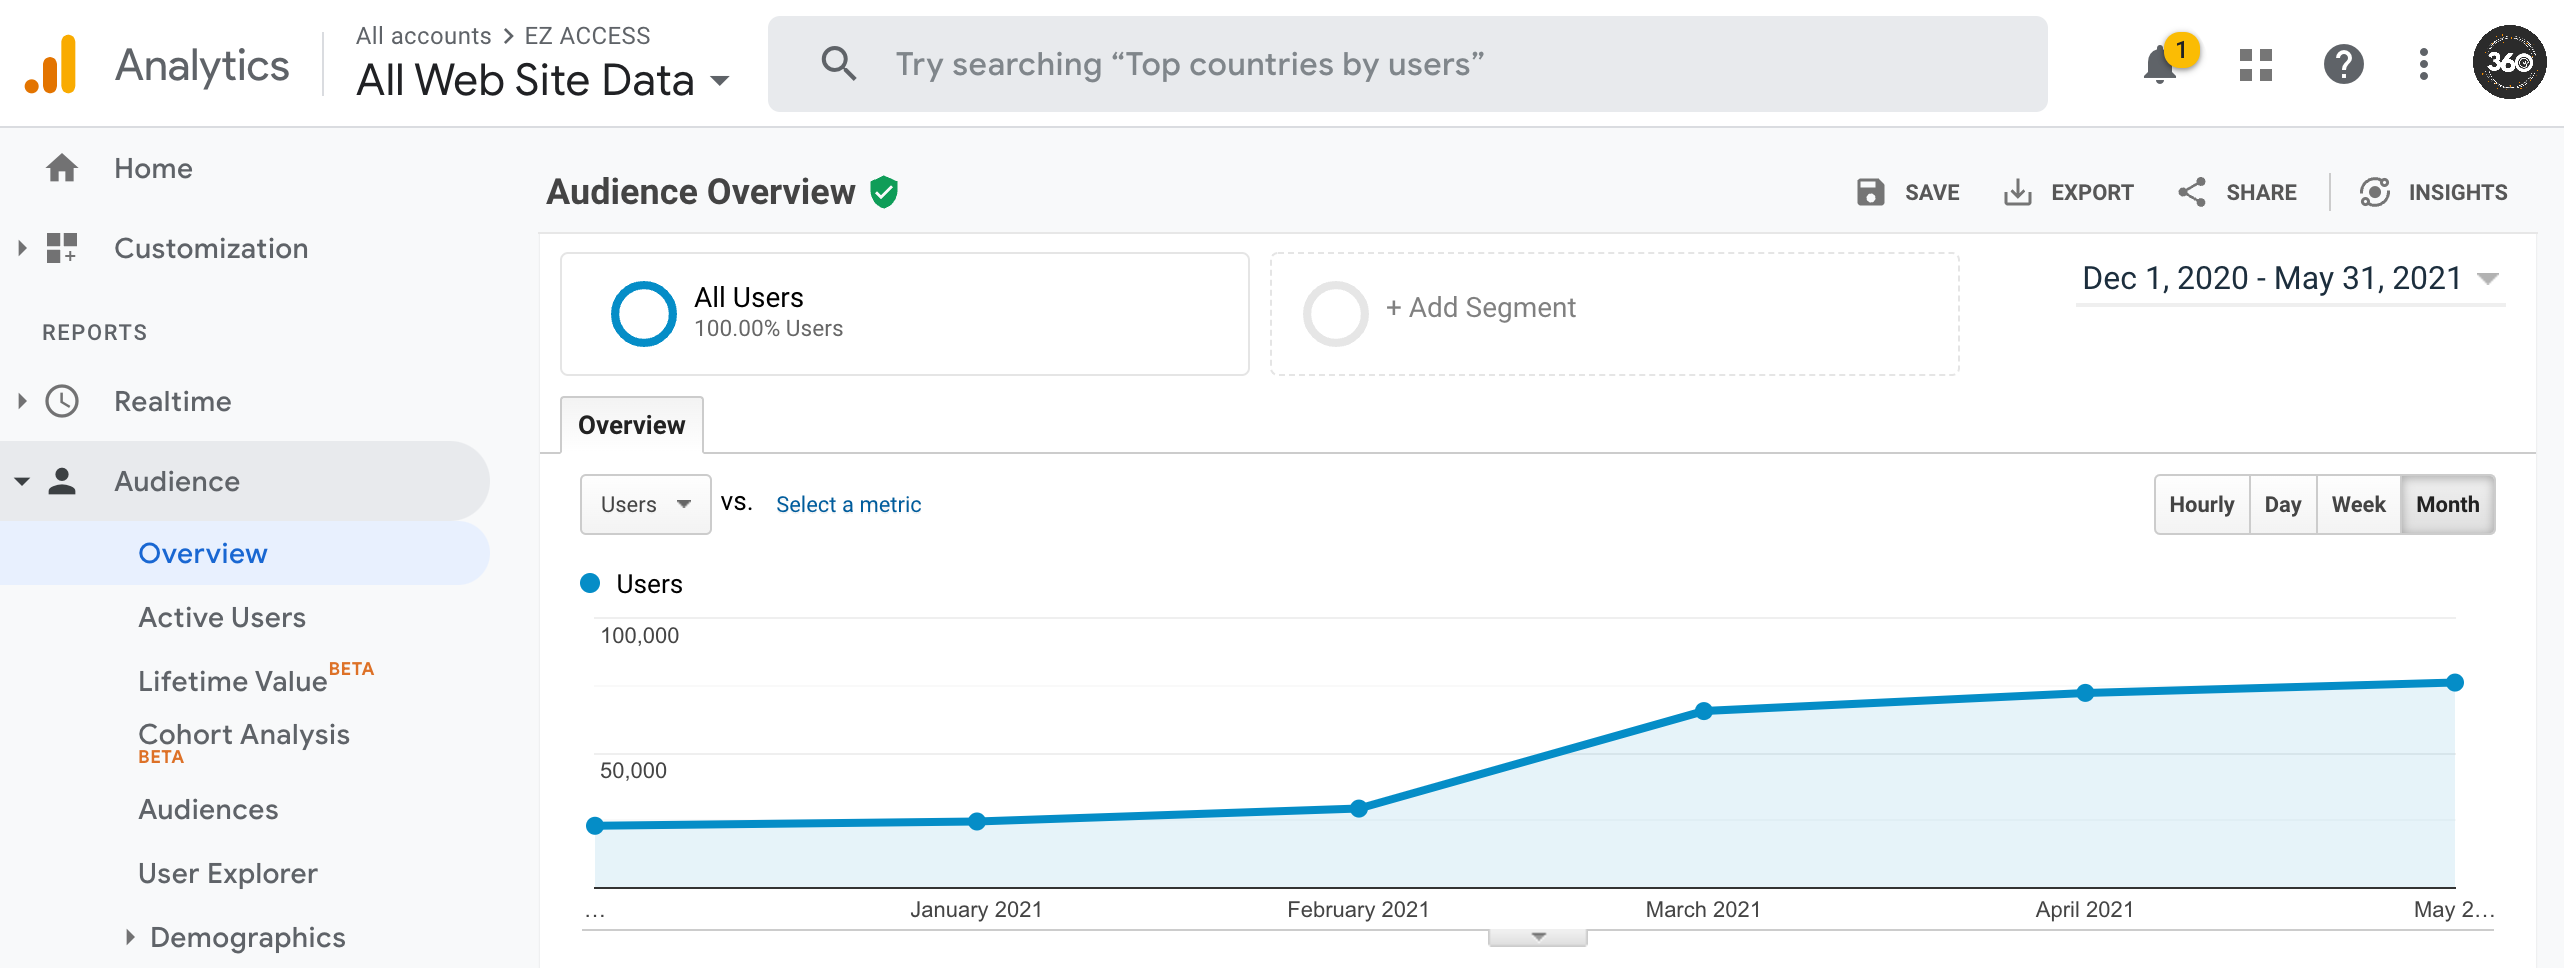
Task: Switch chart granularity to Hourly
Action: [x=2202, y=504]
